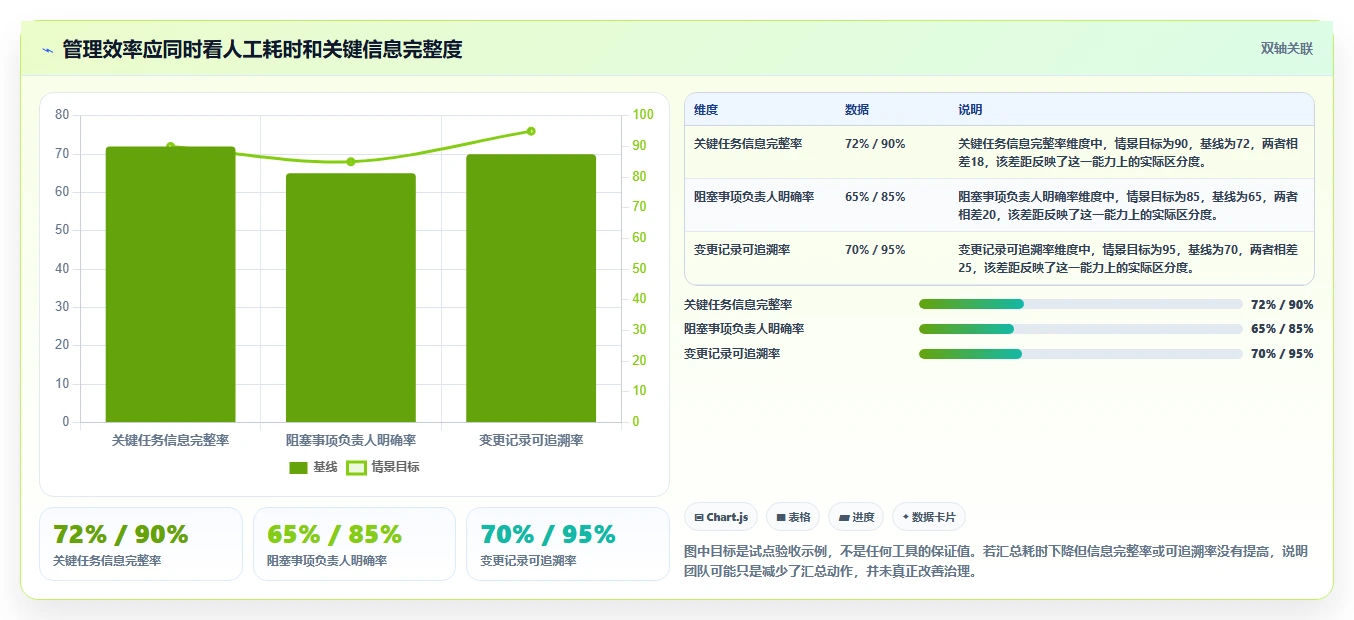
Task: Click x-axis label 变更记录可追溯率 under chart
Action: click(x=531, y=440)
